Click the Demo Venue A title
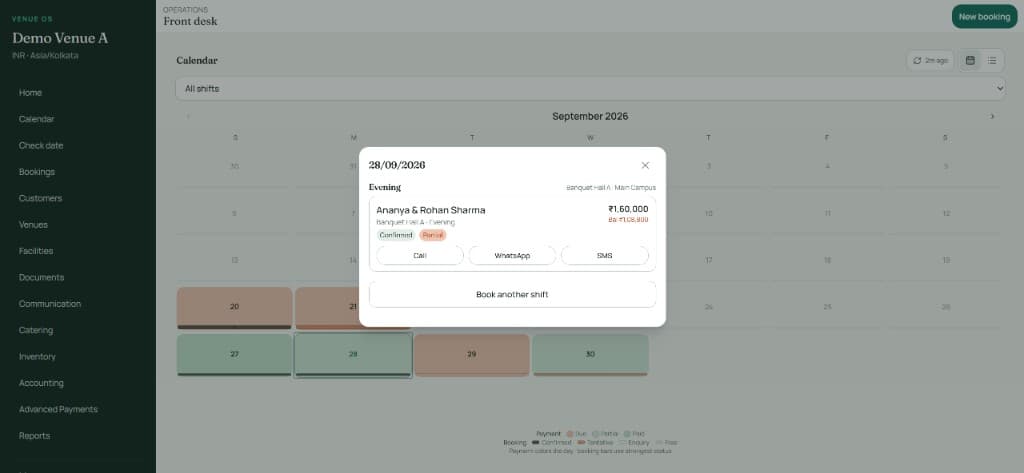This screenshot has width=1024, height=473. pos(60,39)
